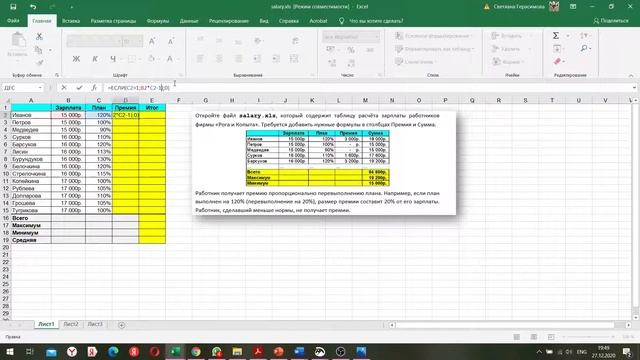Add a new sheet with plus button
The image size is (640, 360).
point(121,325)
